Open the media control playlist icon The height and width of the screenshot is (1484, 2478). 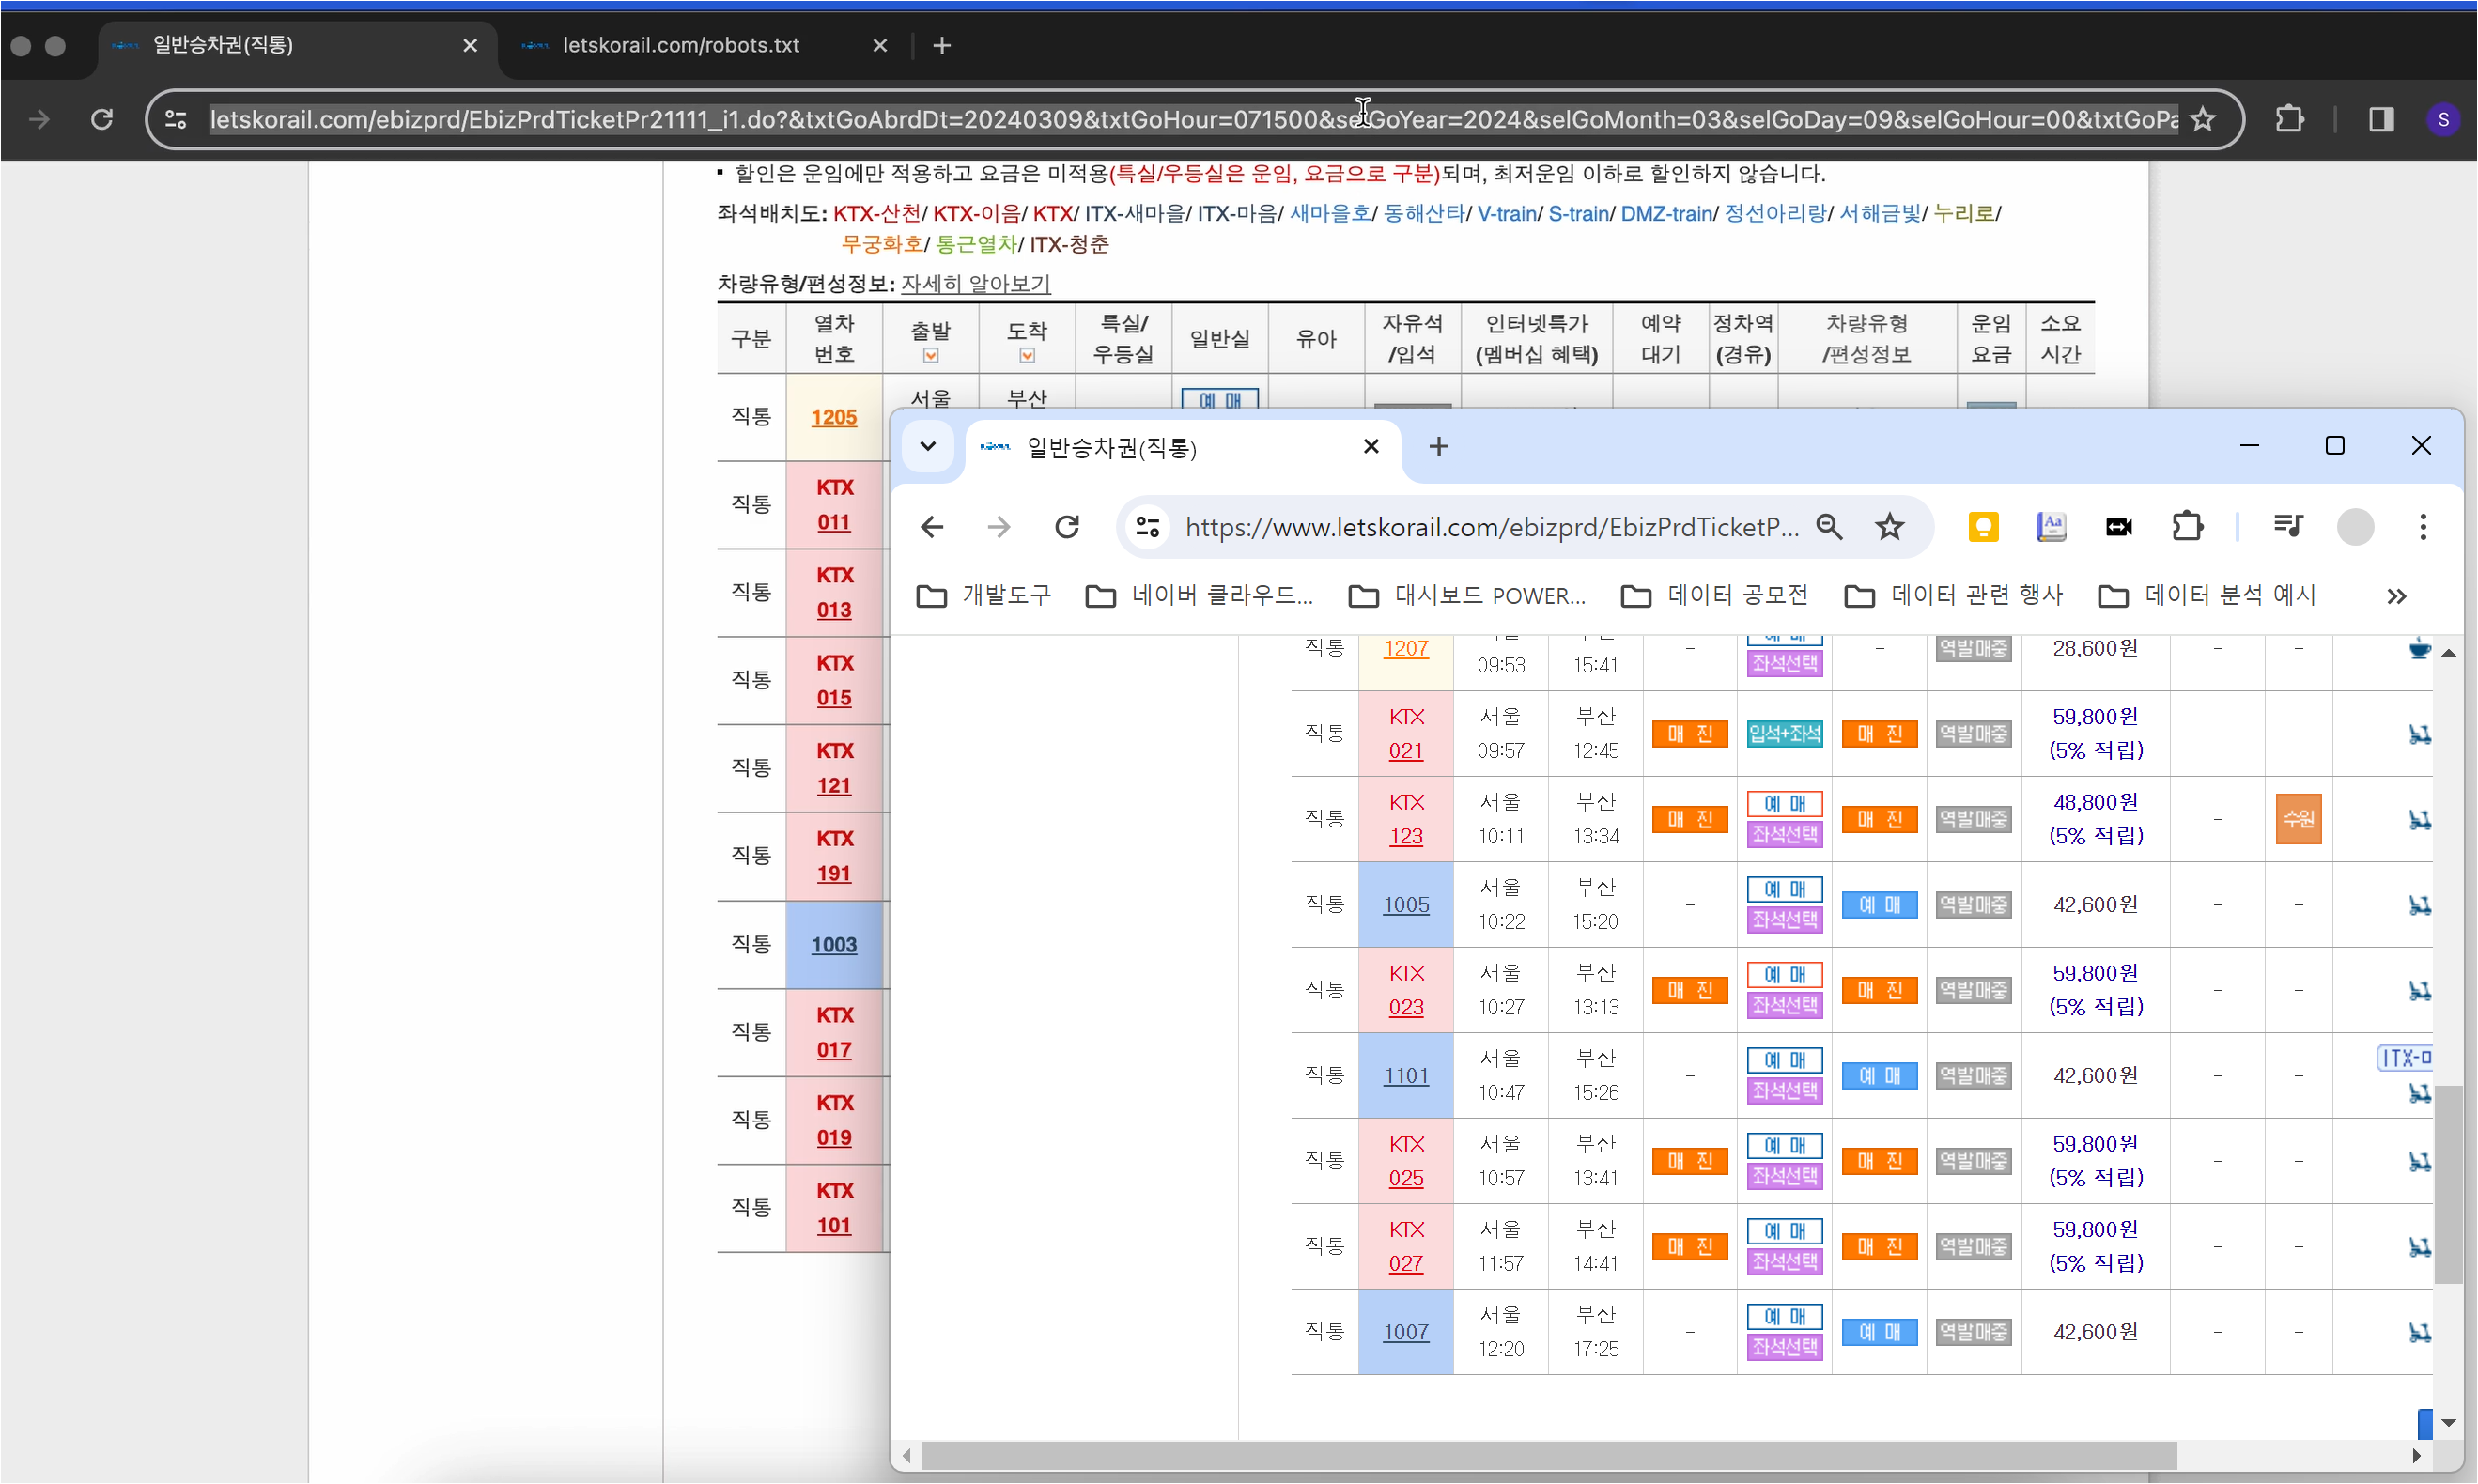click(x=2288, y=526)
